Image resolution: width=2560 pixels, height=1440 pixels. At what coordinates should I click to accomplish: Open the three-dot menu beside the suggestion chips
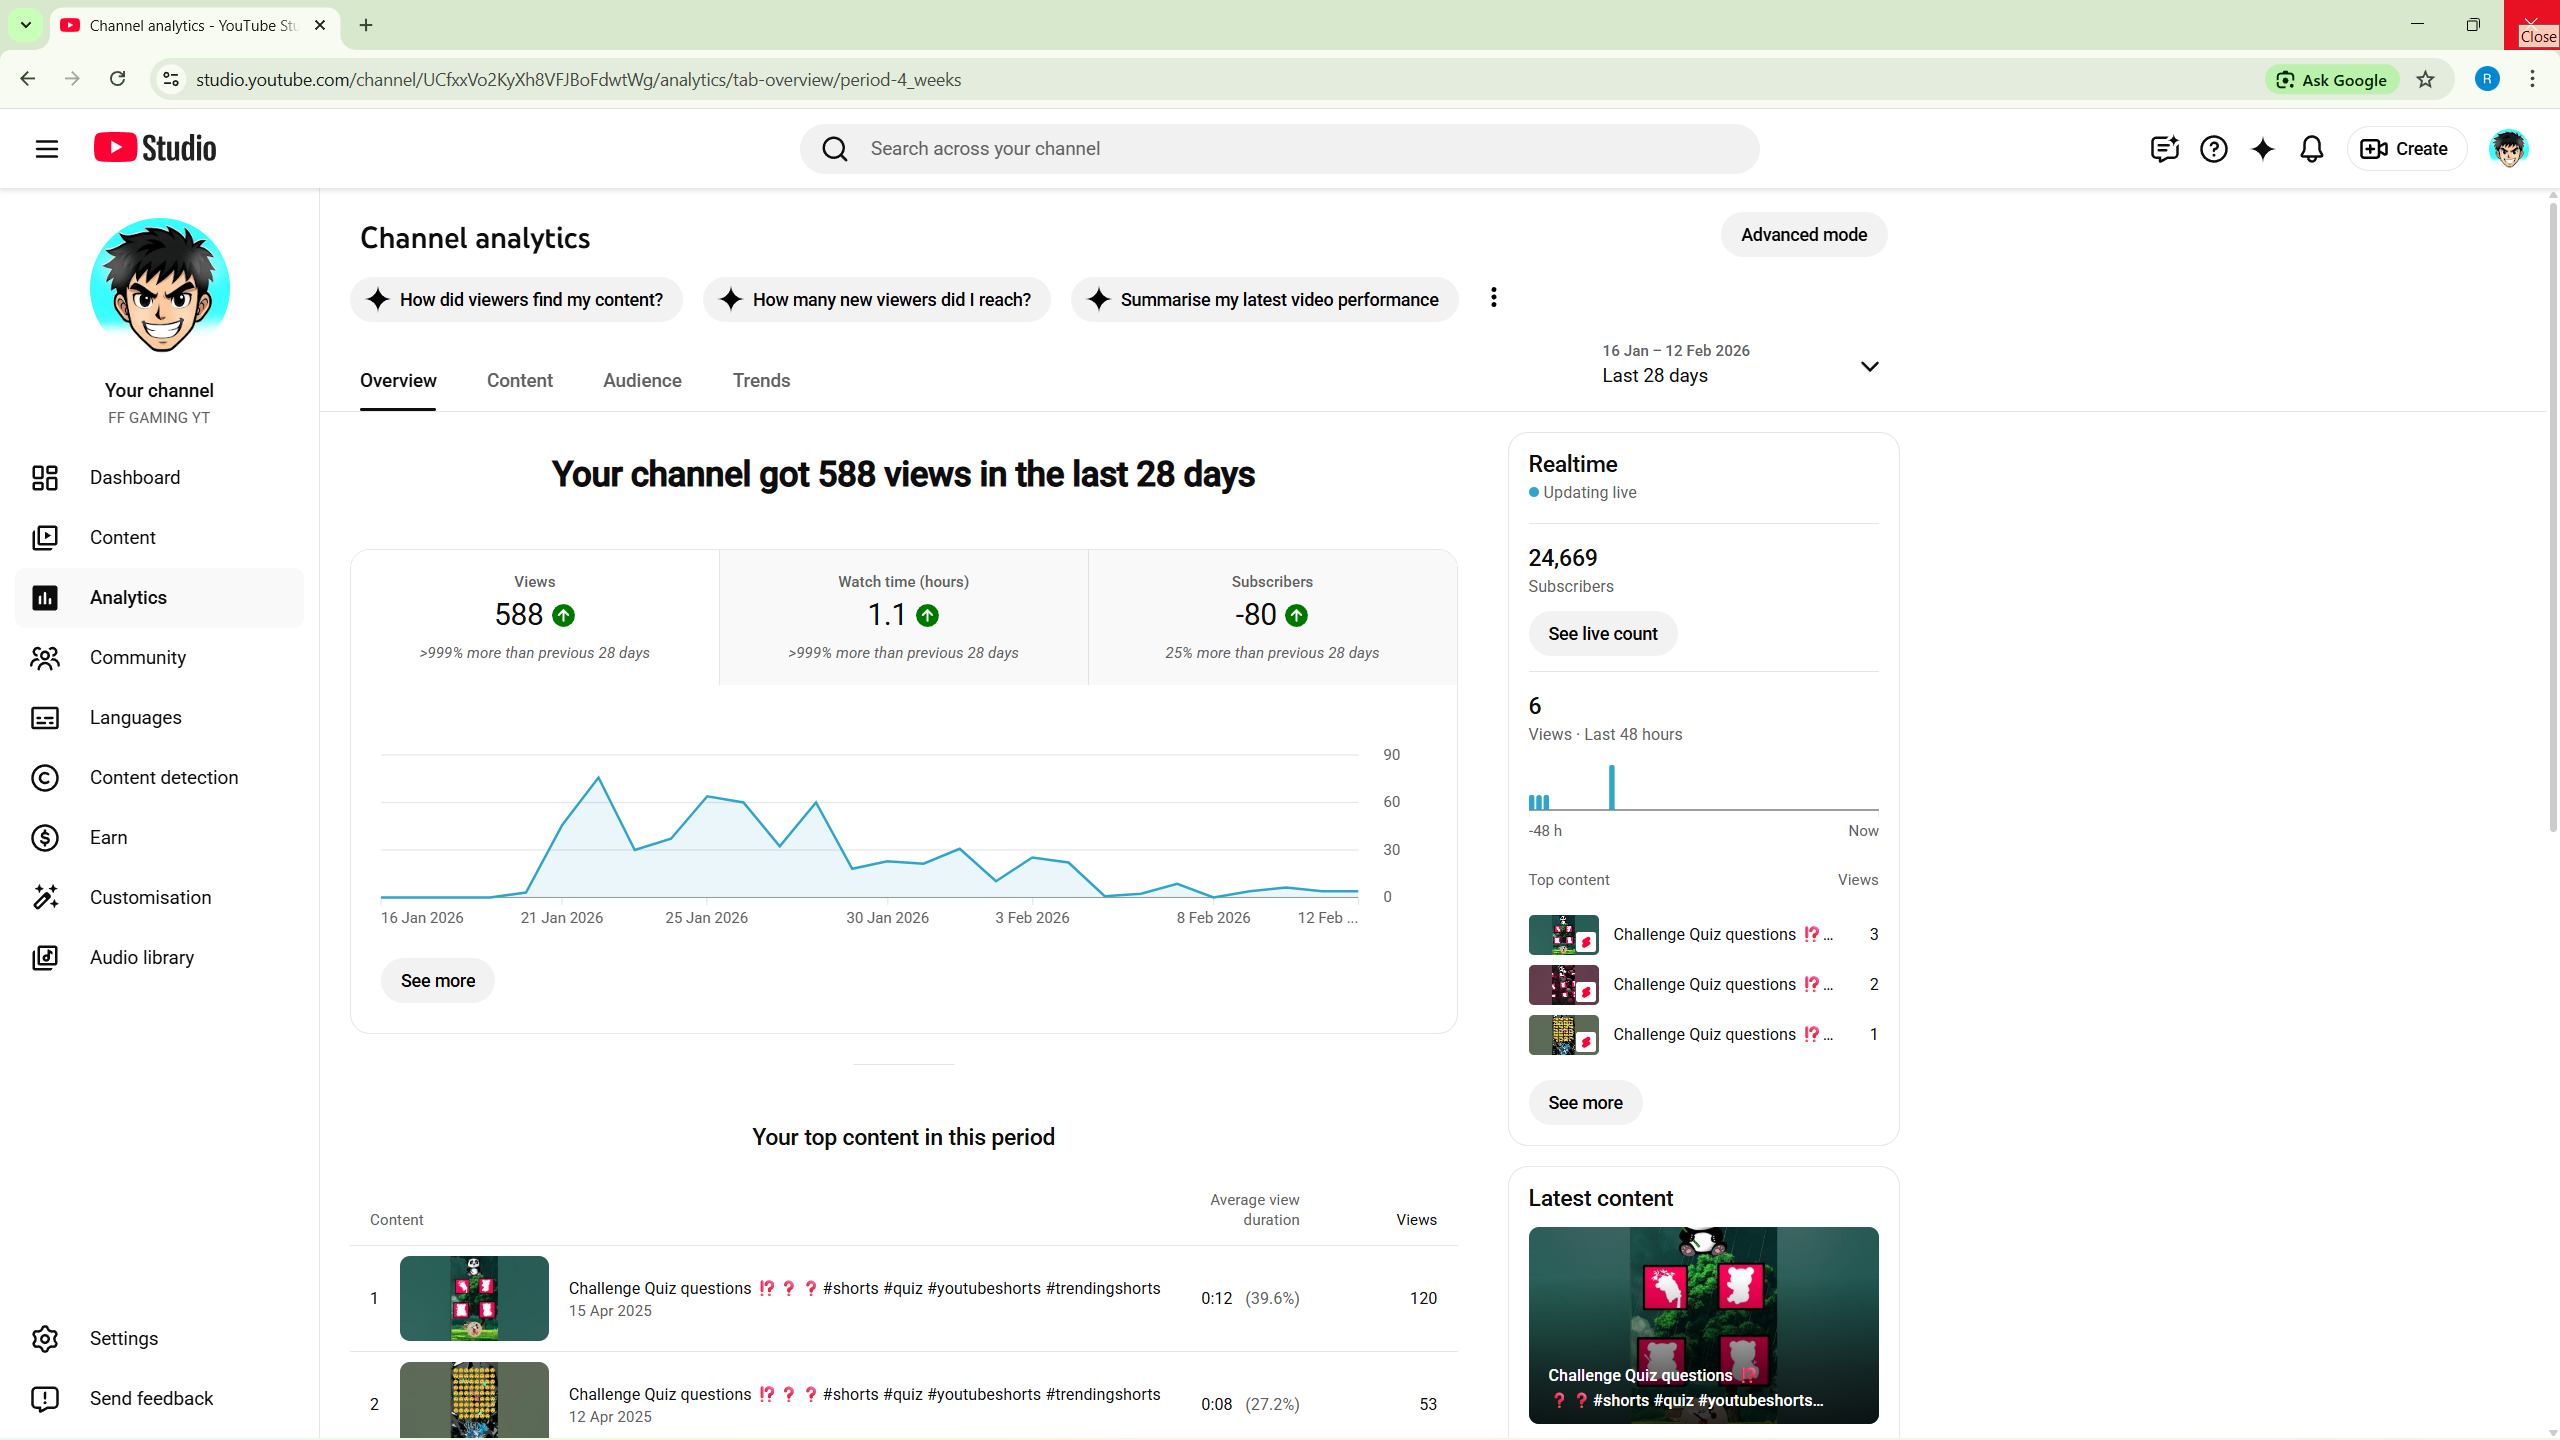[x=1493, y=298]
